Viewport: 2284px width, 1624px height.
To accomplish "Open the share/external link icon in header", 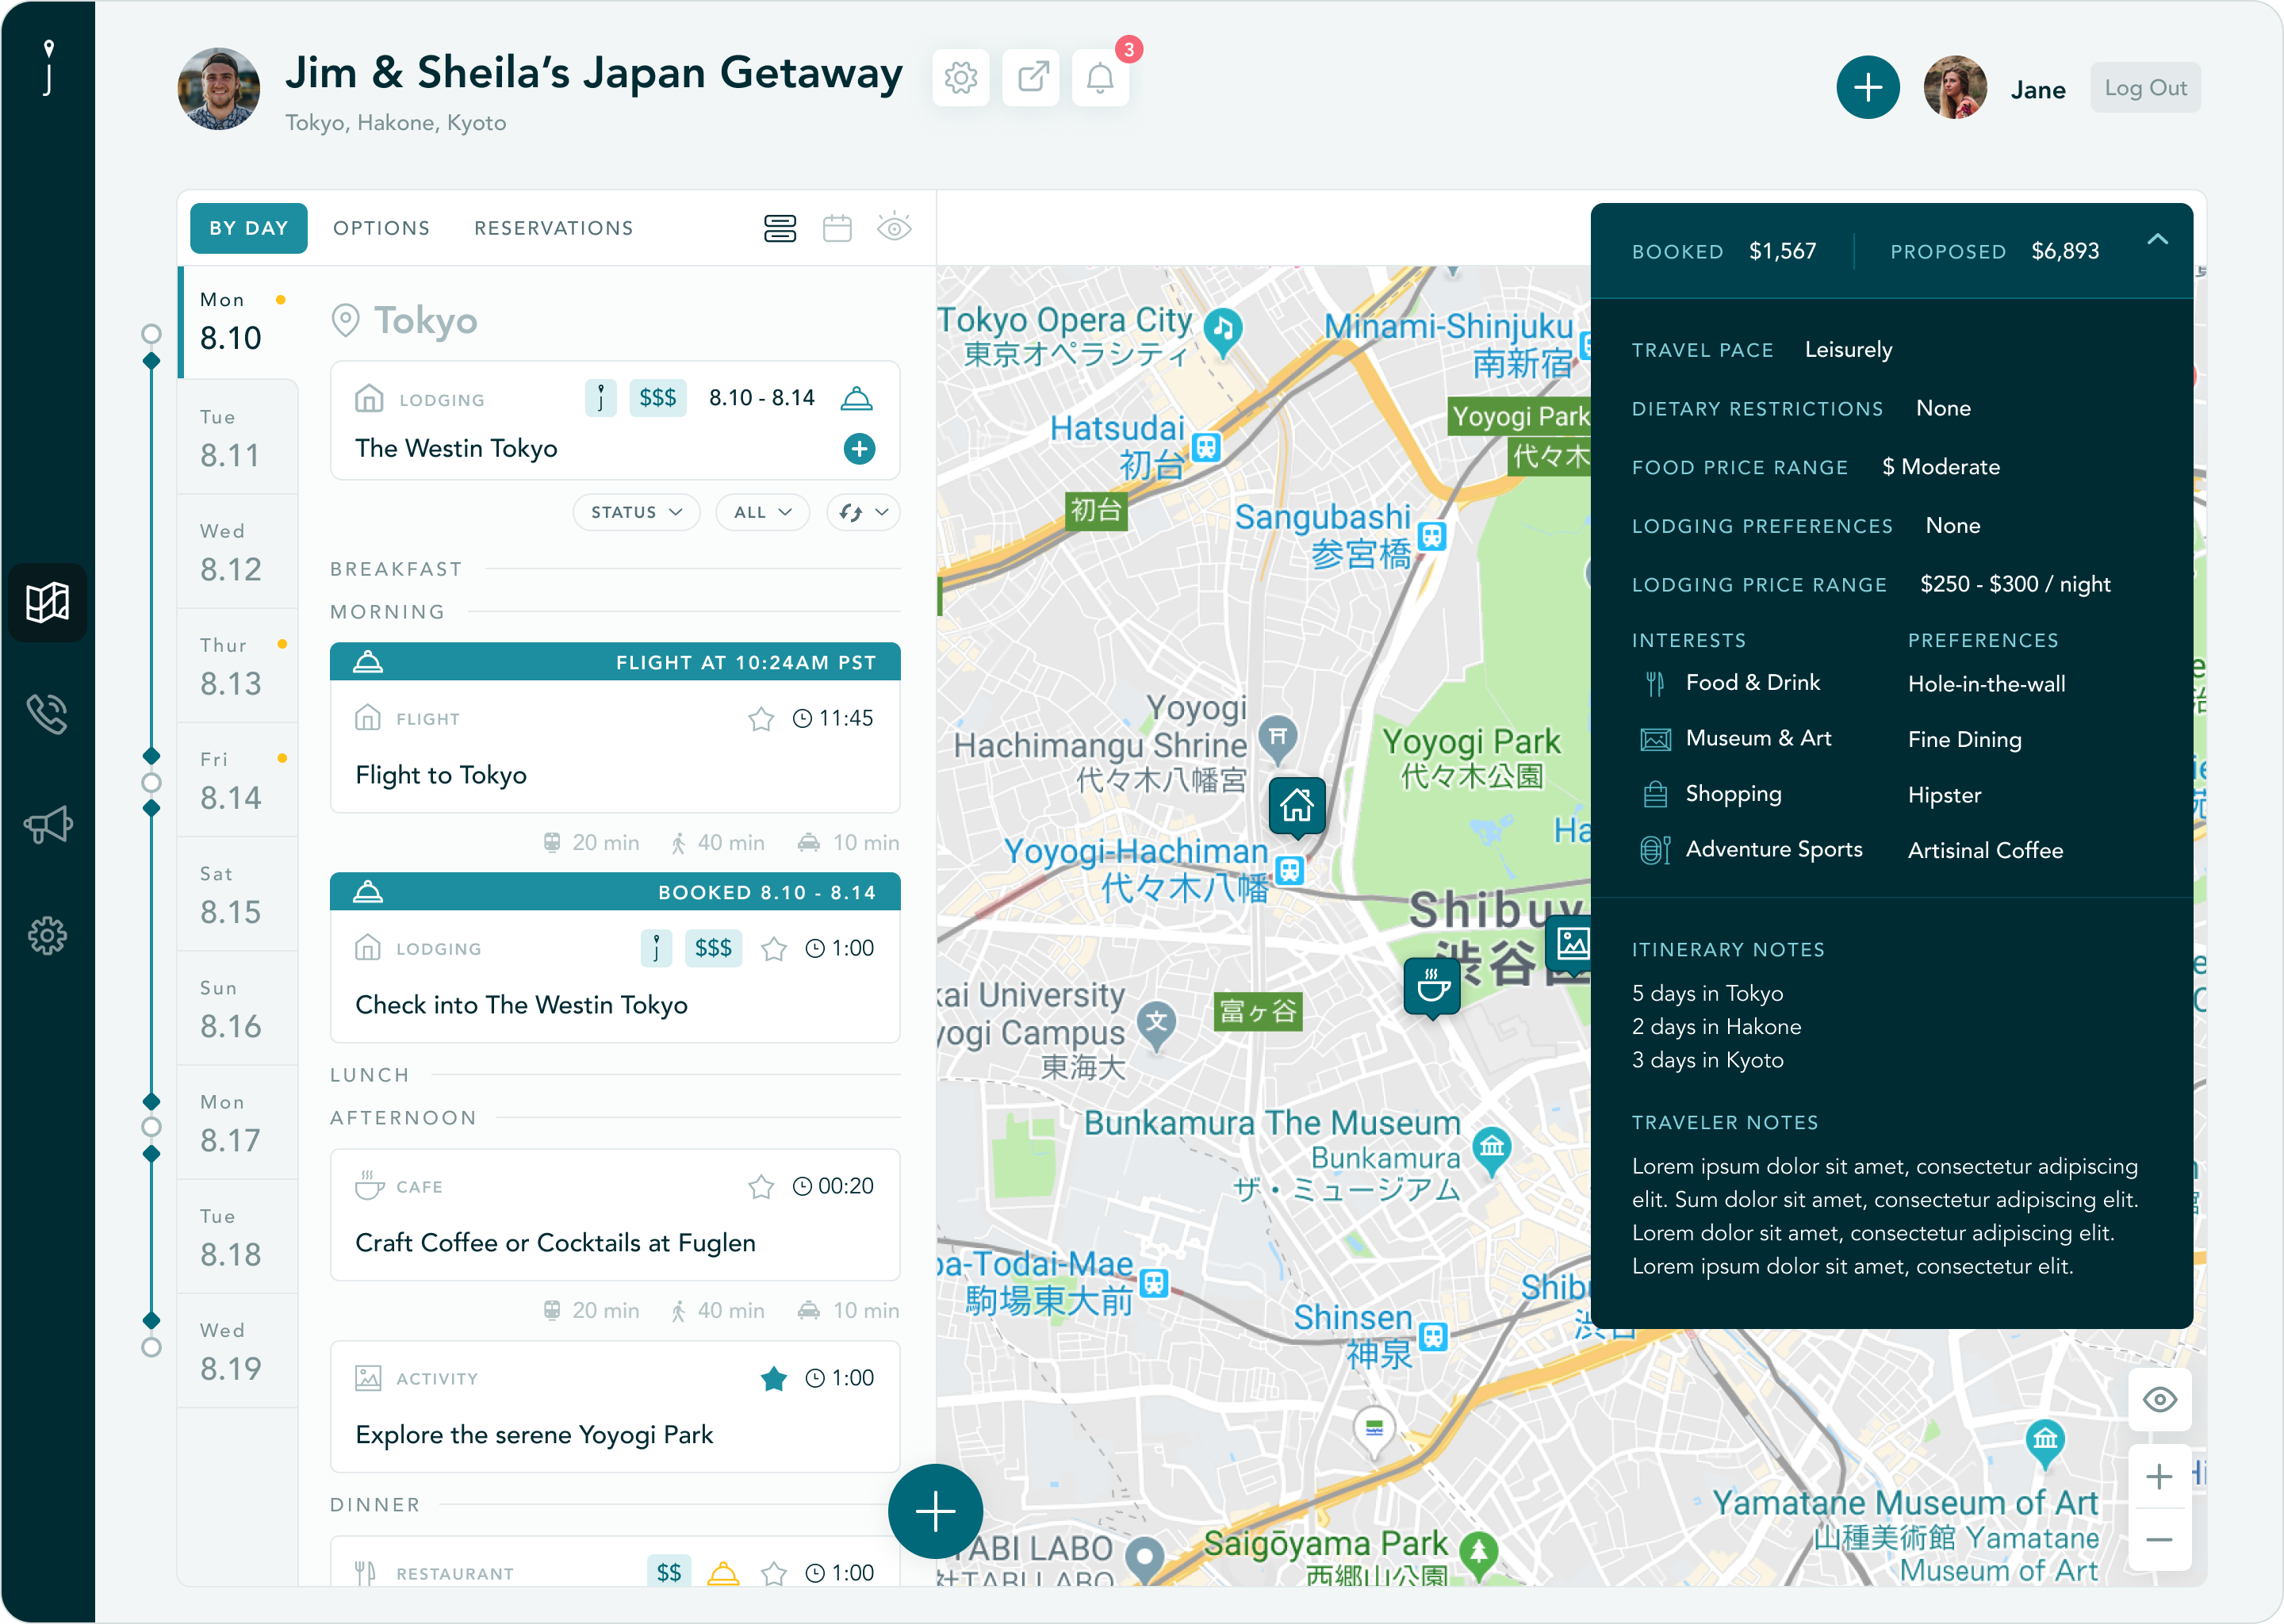I will [x=1031, y=77].
